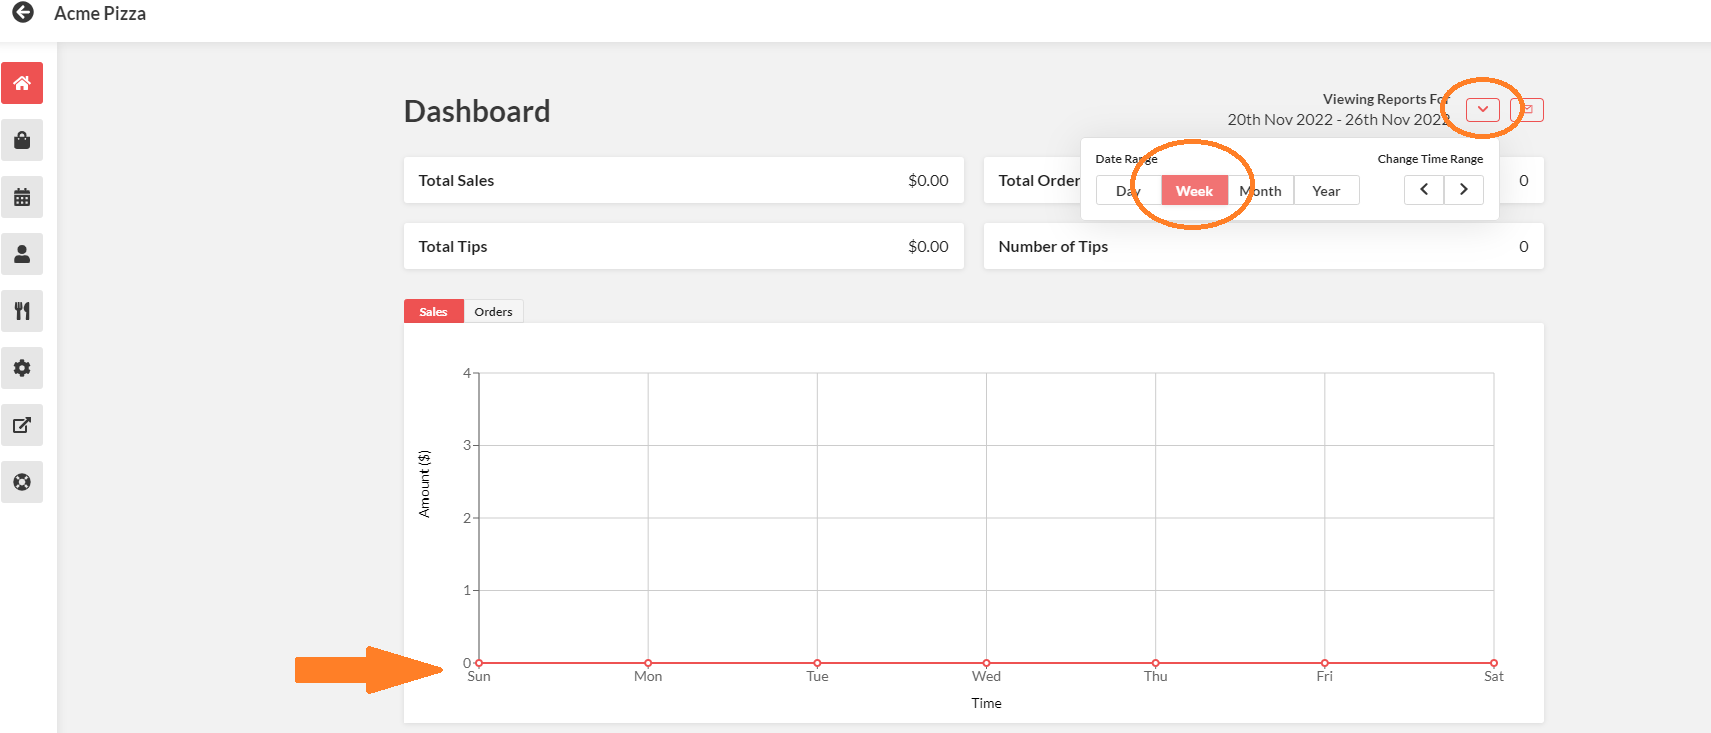The width and height of the screenshot is (1711, 733).
Task: Open the settings gear sidebar icon
Action: coord(22,368)
